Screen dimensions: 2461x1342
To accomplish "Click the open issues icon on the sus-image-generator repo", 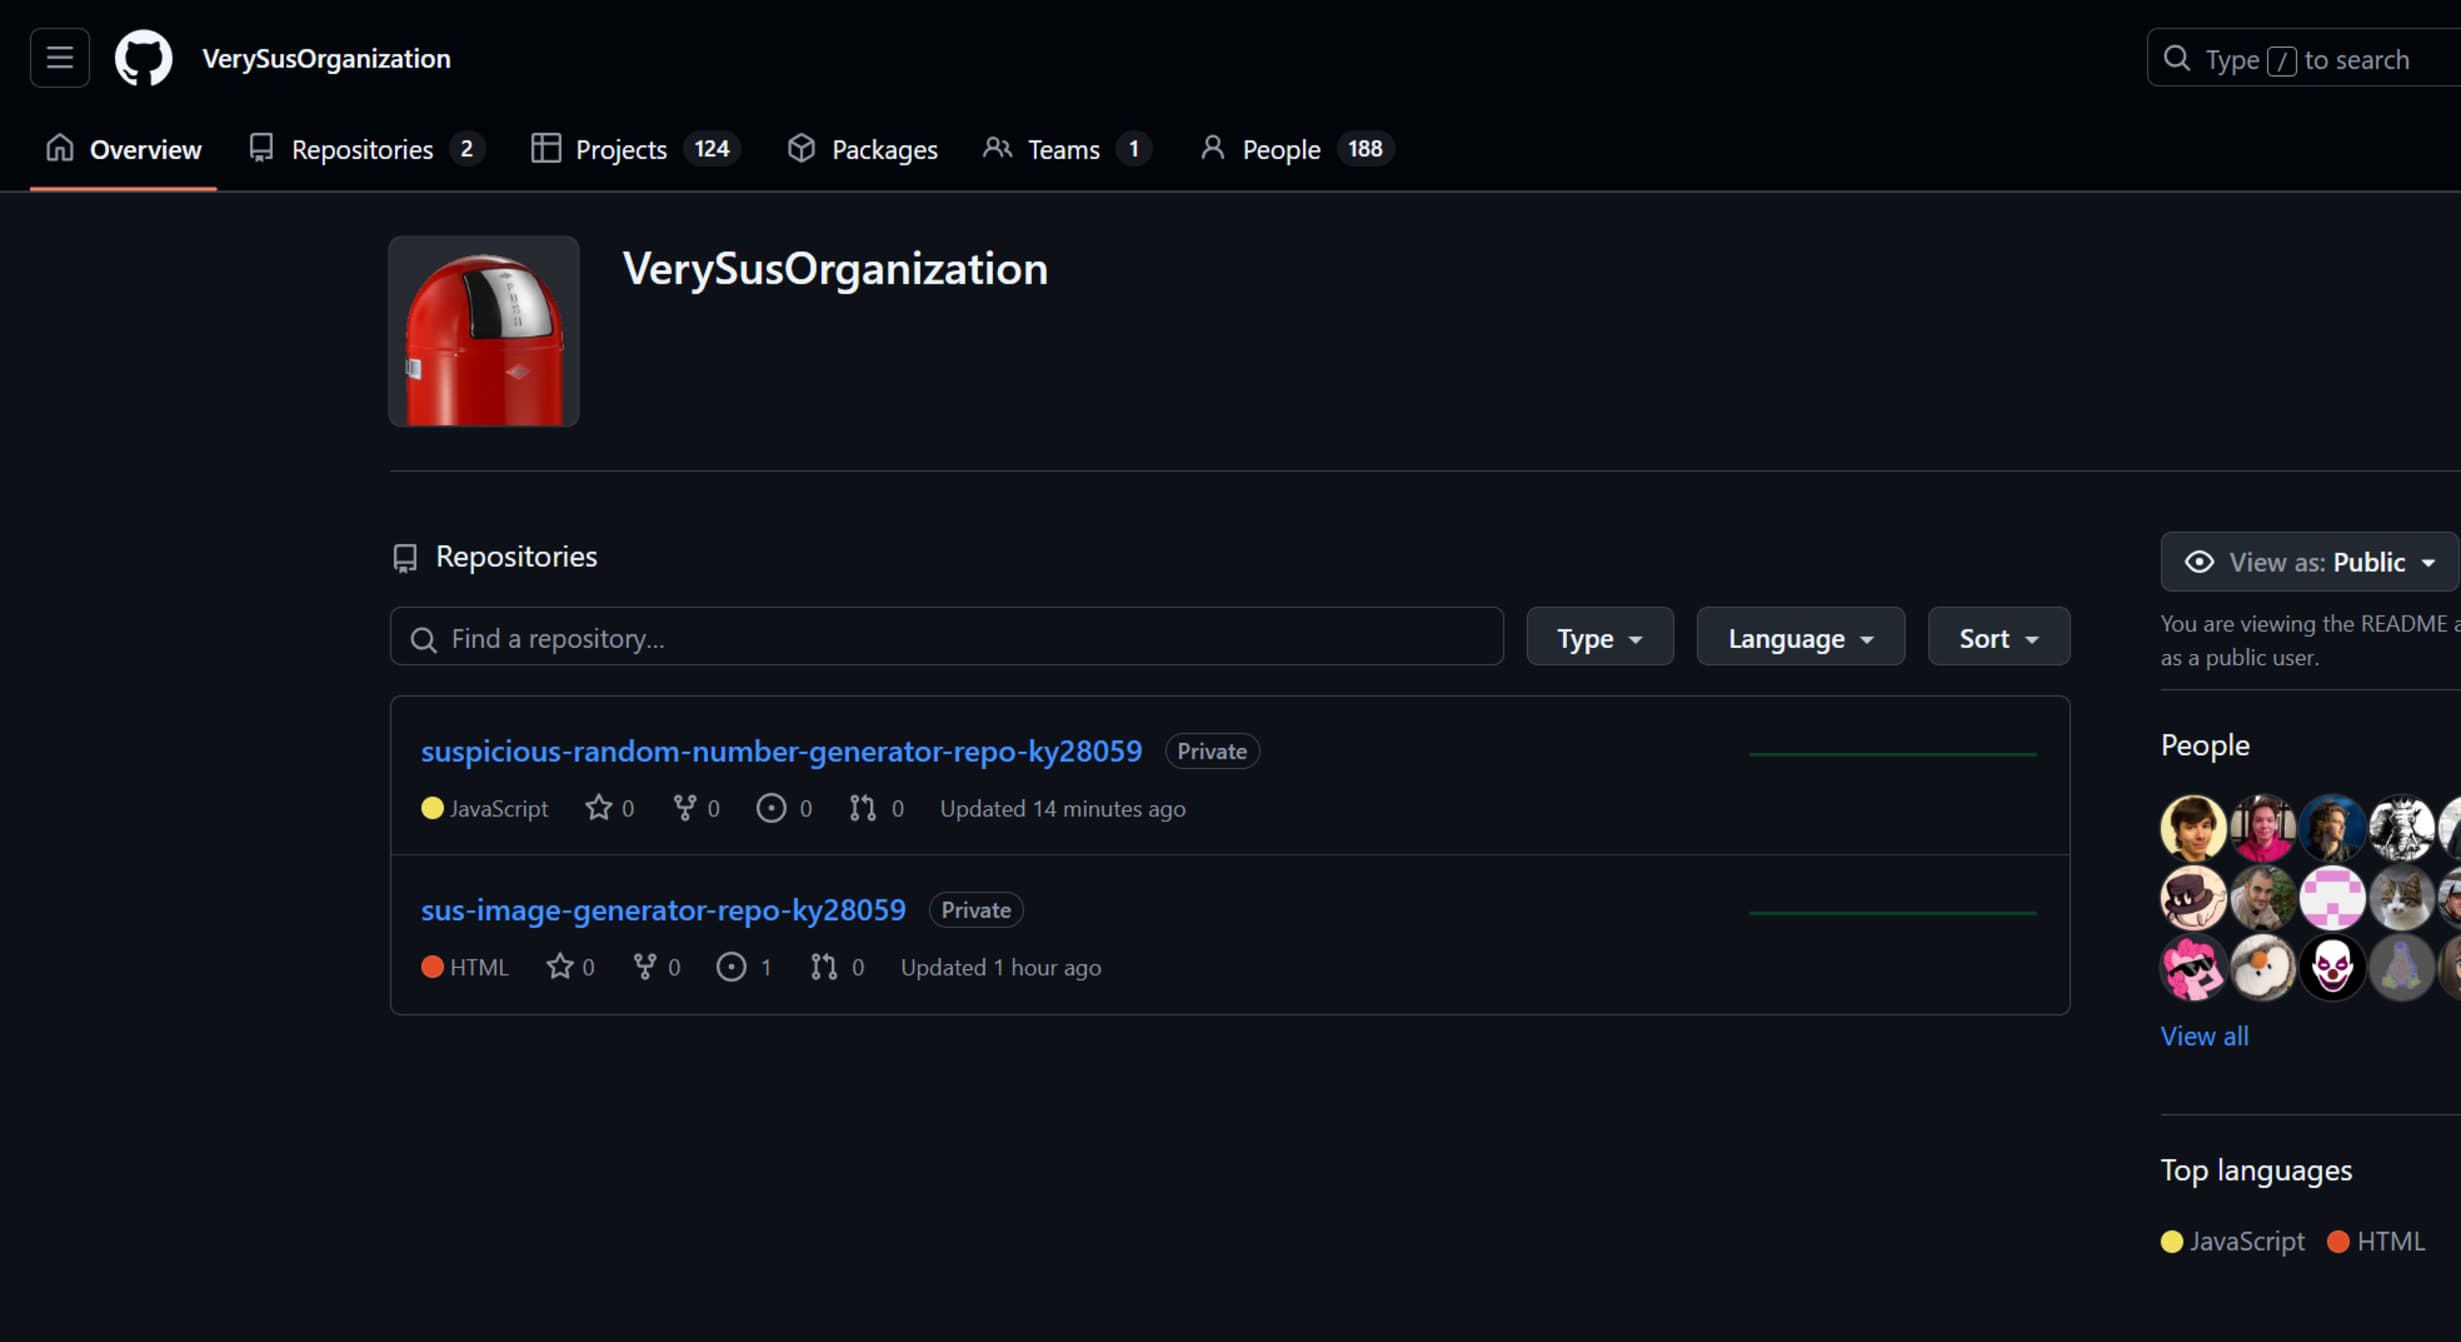I will click(x=731, y=967).
